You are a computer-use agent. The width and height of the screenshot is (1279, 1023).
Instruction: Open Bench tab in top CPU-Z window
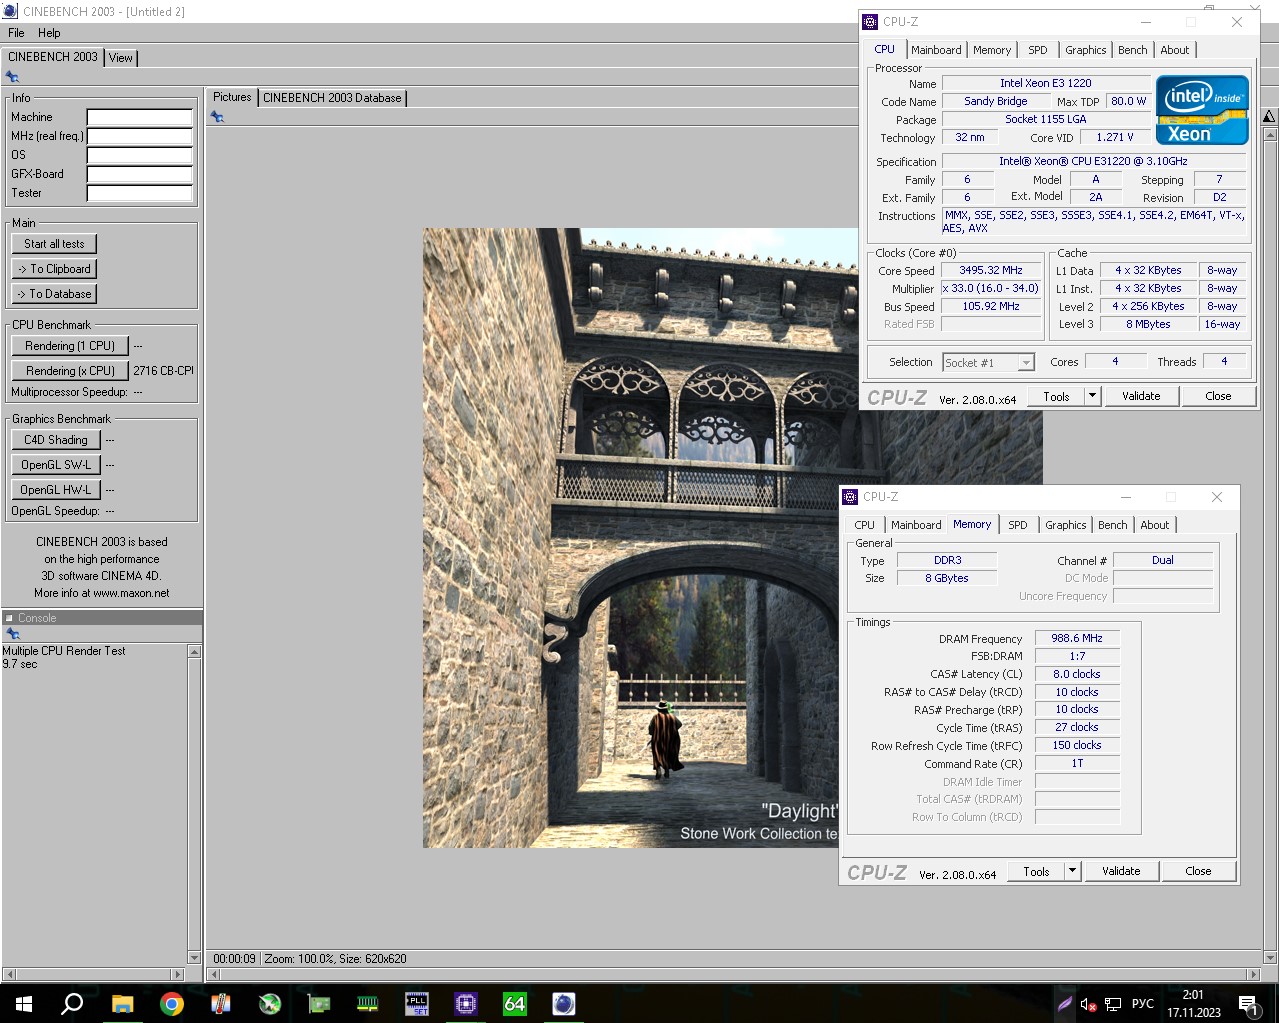click(1132, 50)
